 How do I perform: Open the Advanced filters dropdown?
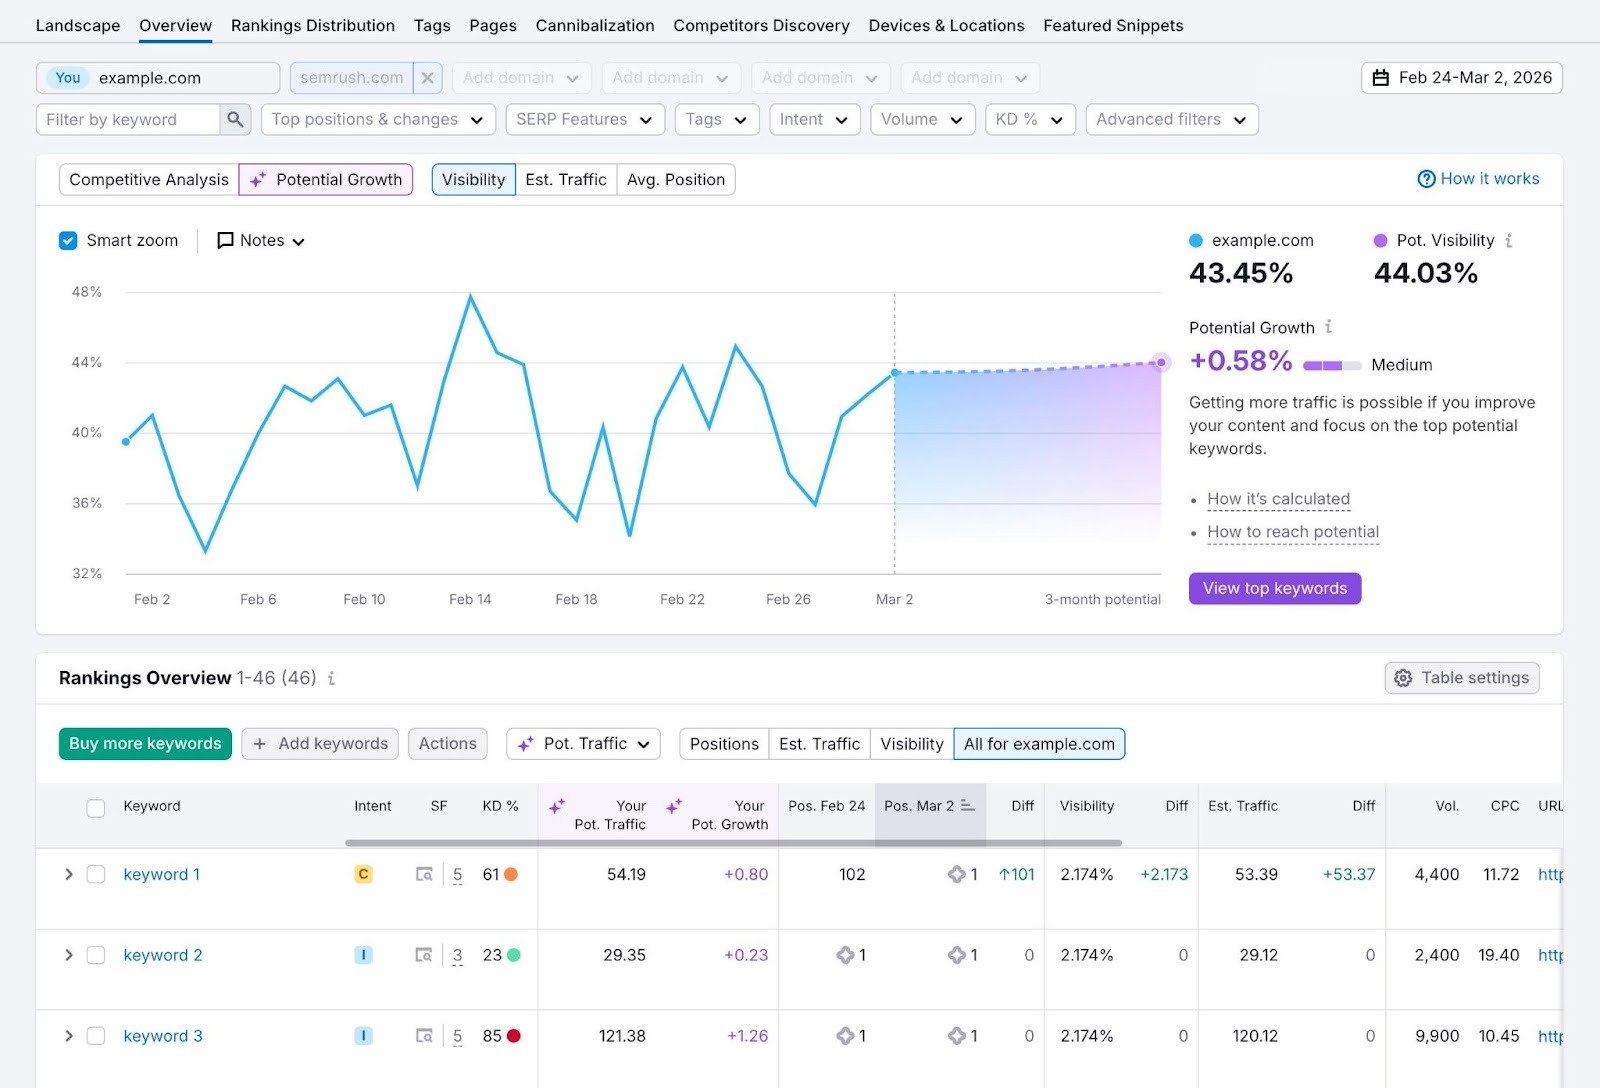click(x=1171, y=119)
